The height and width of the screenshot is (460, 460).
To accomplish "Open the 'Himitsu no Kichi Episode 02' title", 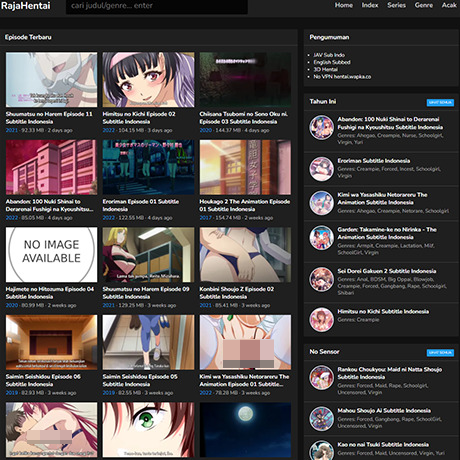I will 139,118.
